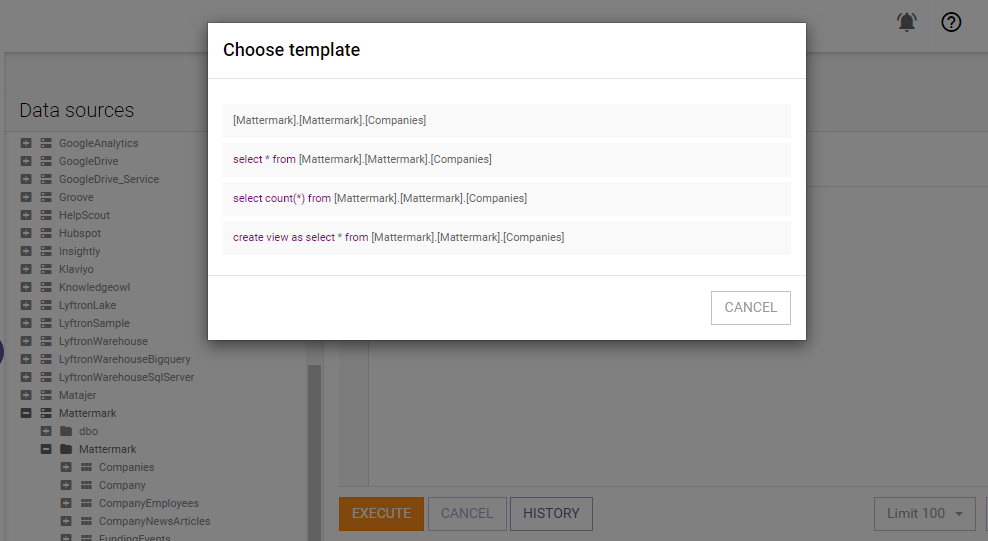Select the Hubspot data source label
Viewport: 988px width, 541px height.
pos(80,233)
